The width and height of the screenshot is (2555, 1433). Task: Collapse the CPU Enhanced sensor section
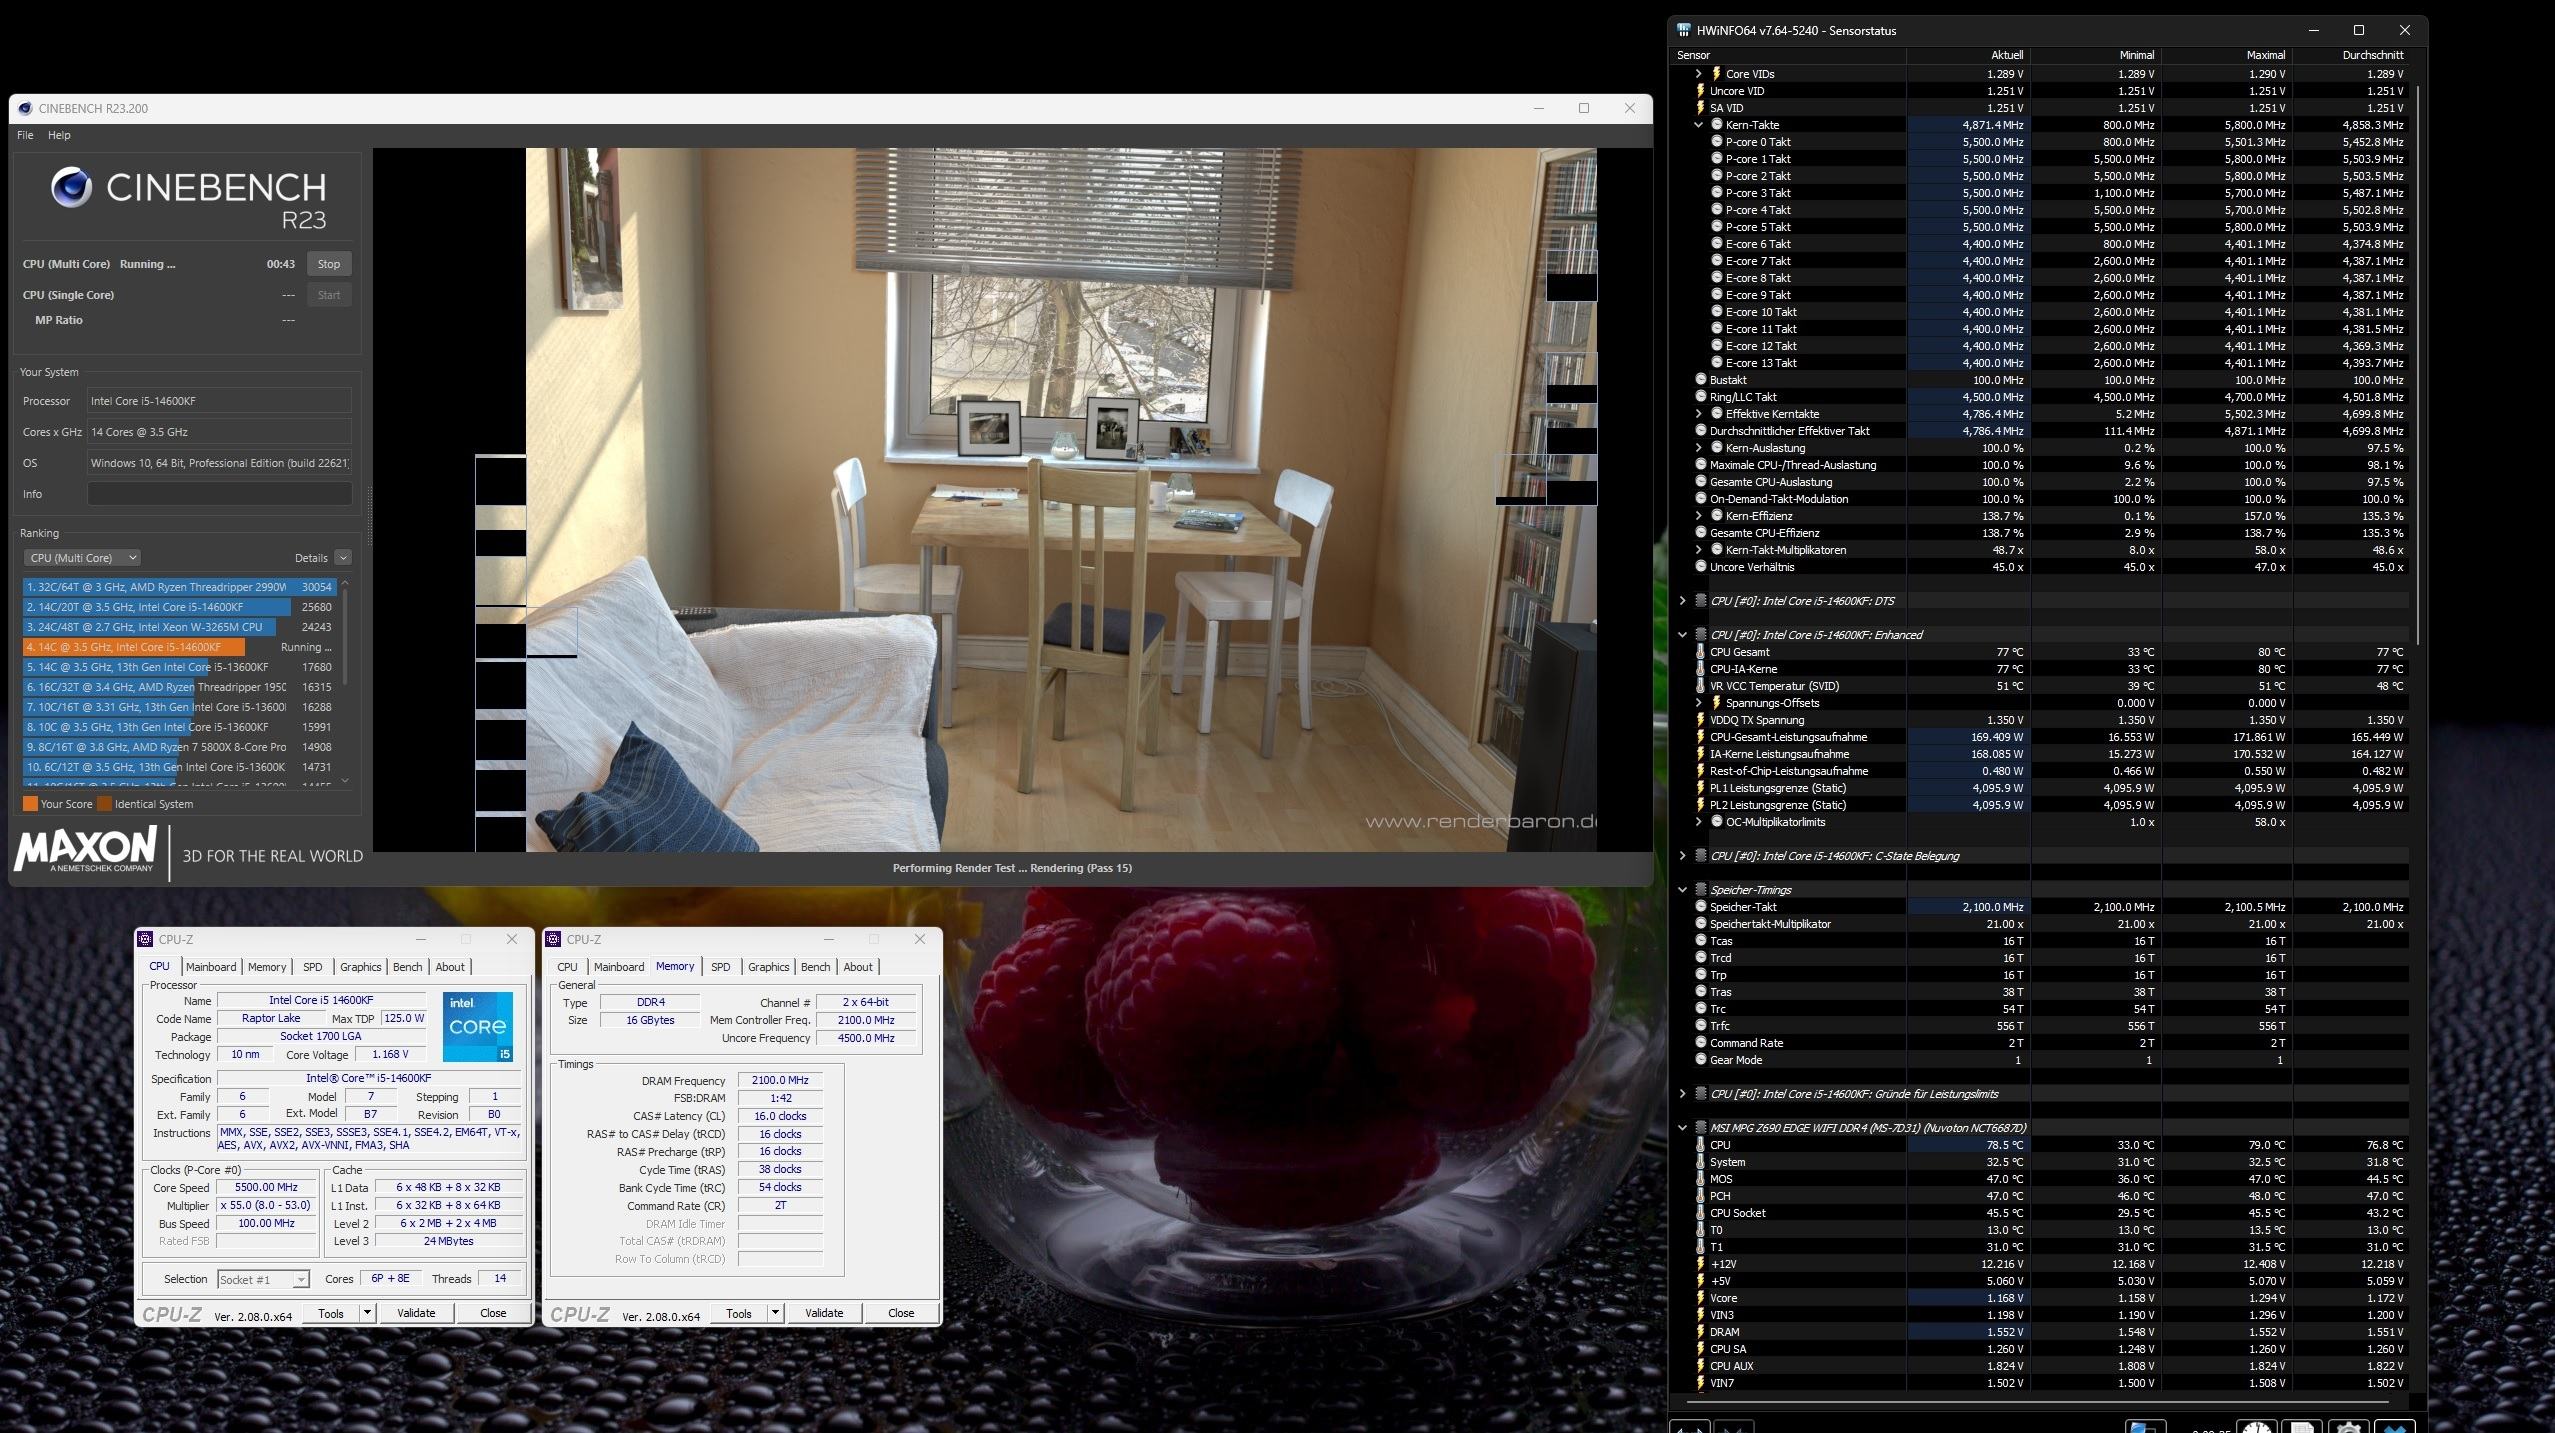point(1682,635)
